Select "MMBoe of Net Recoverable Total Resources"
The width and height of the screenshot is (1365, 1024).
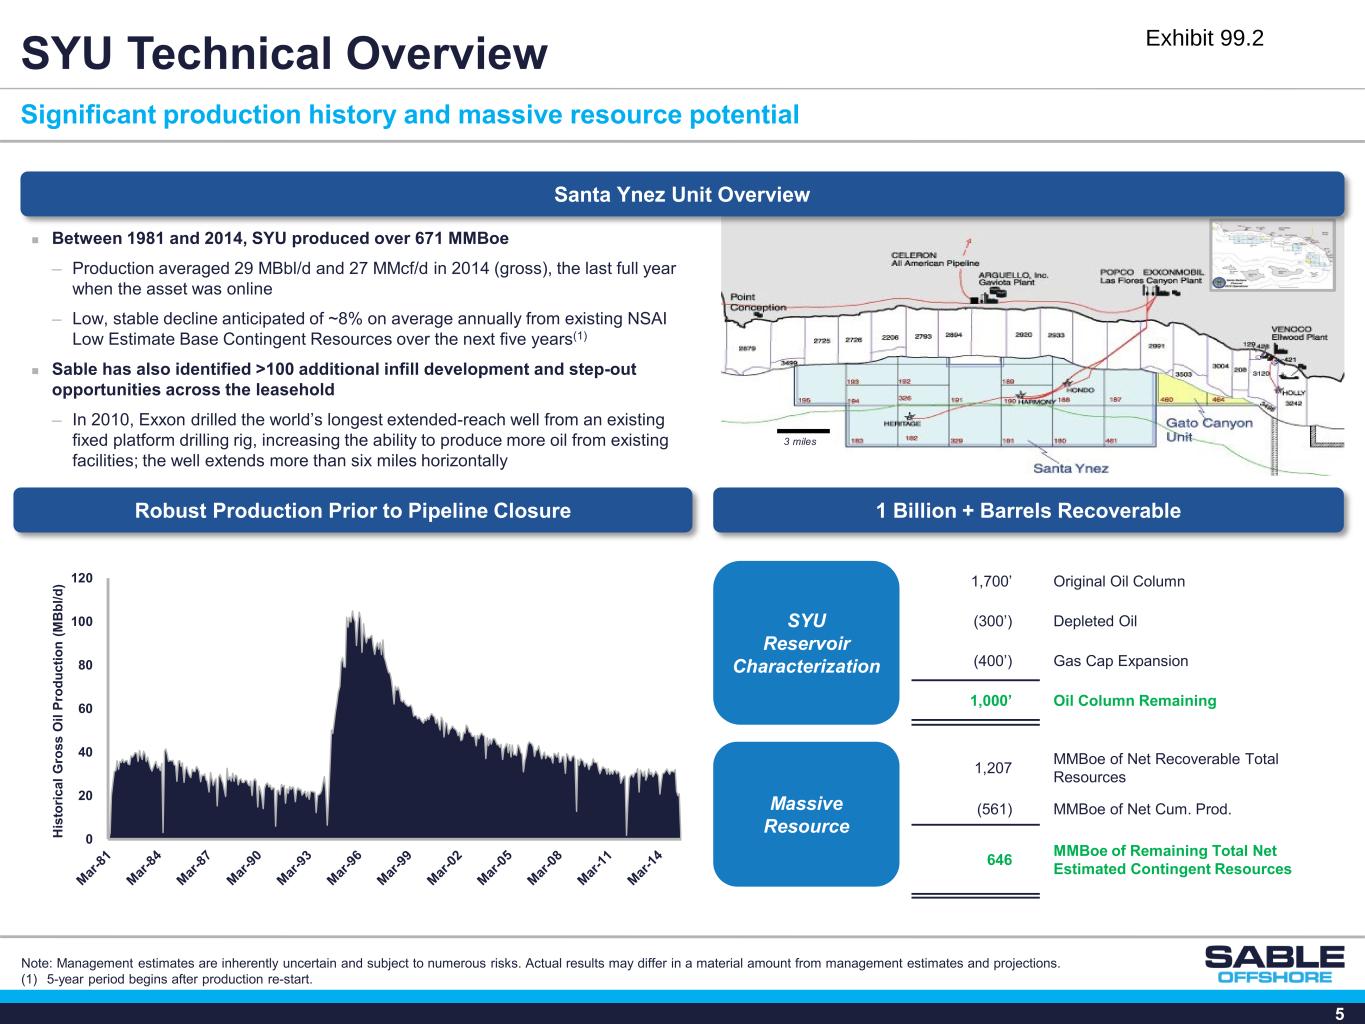pyautogui.click(x=1166, y=768)
